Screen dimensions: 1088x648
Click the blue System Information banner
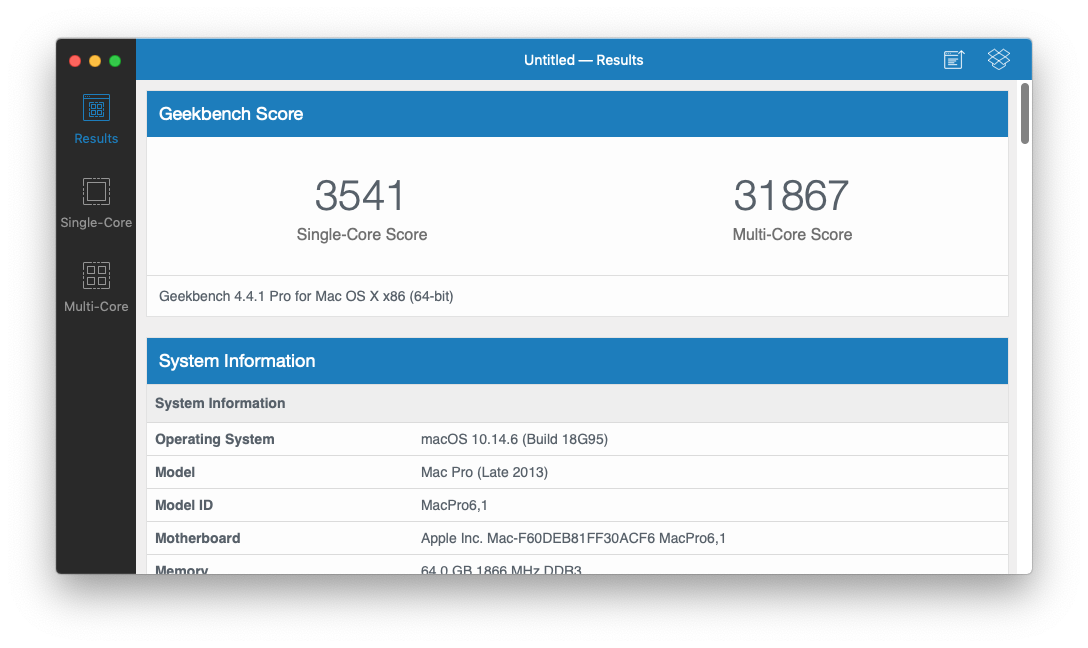click(577, 361)
